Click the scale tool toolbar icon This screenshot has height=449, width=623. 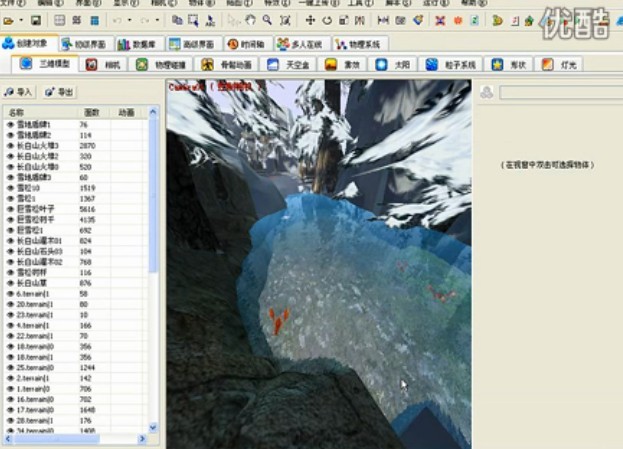[343, 20]
